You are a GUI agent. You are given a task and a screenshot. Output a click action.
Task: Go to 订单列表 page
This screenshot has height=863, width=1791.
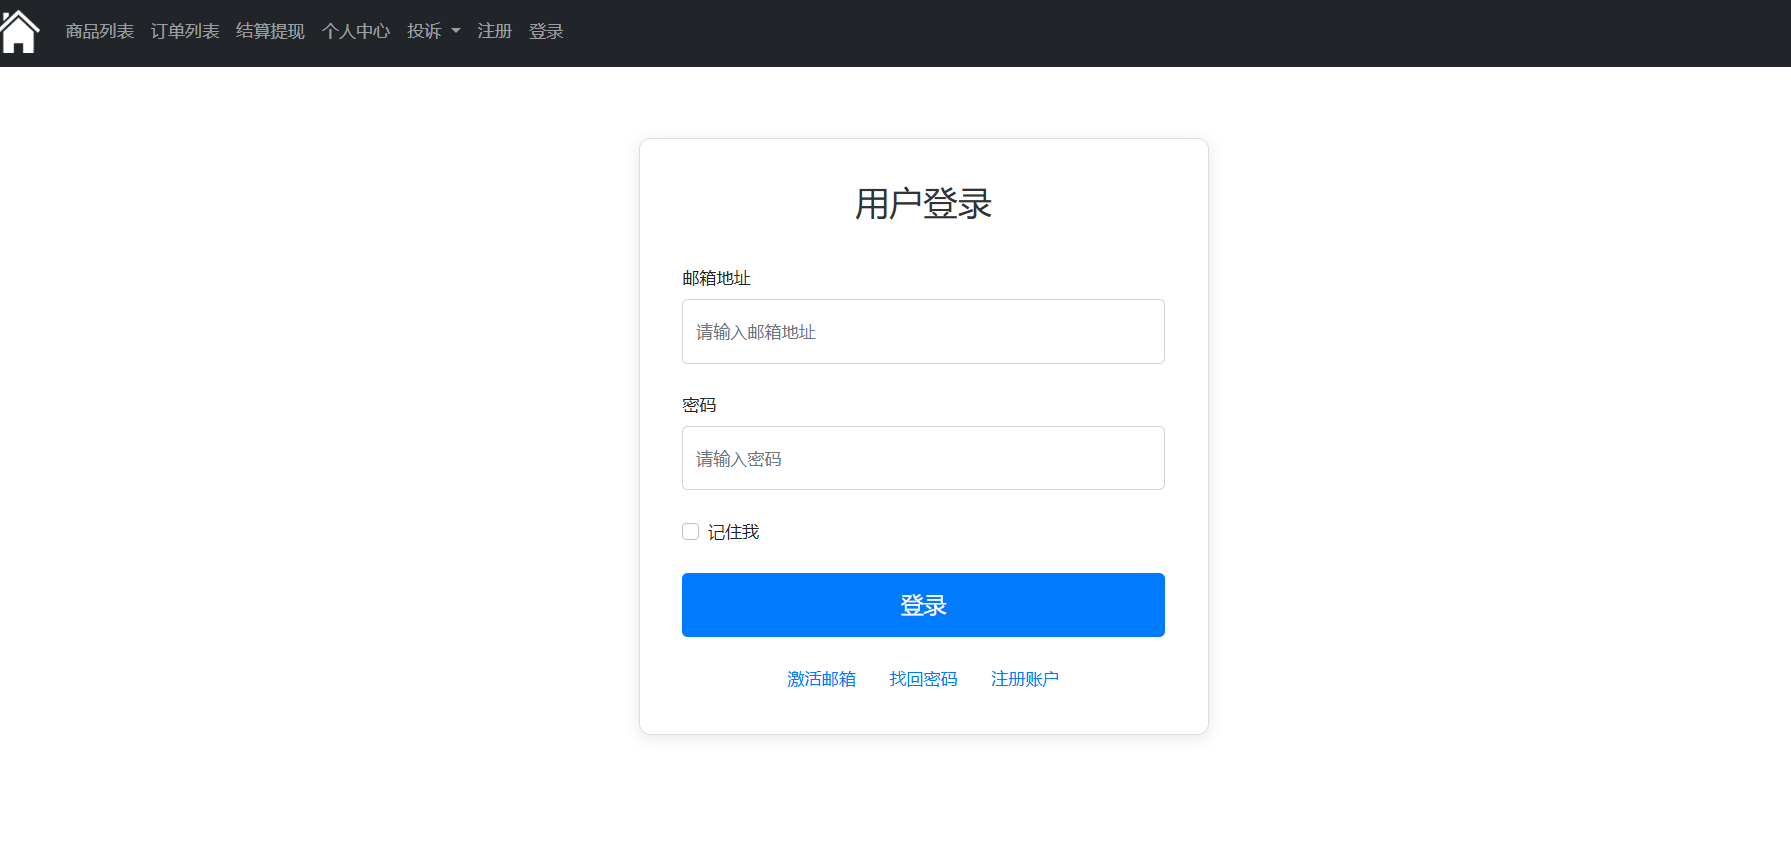click(185, 32)
